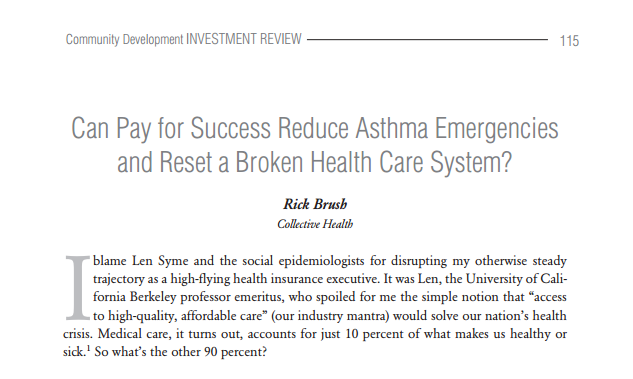Click the word 'crisis' starting the fifth line
The width and height of the screenshot is (633, 379).
point(78,334)
